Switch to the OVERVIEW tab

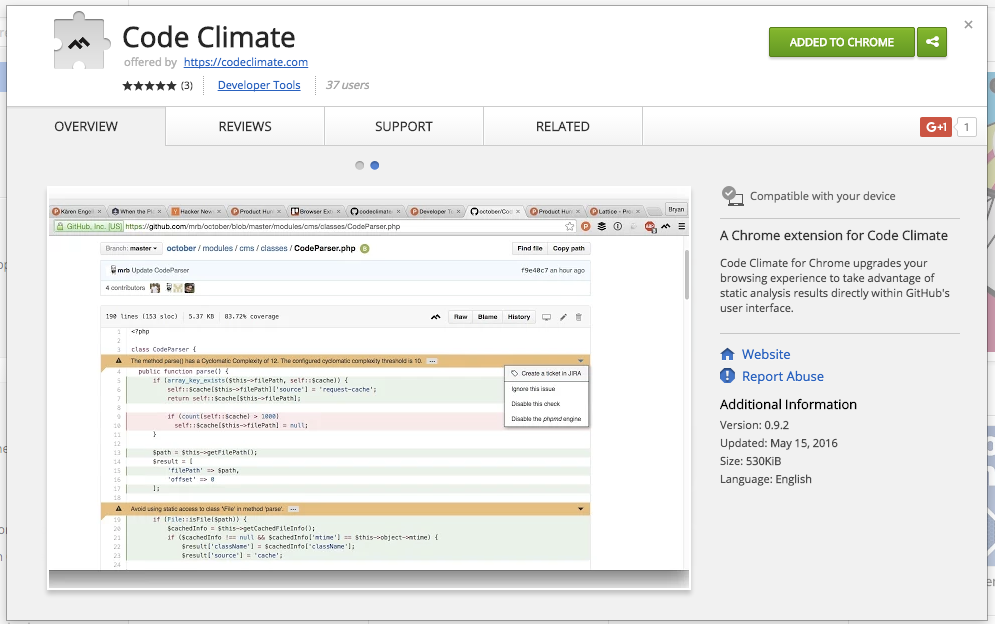point(86,126)
